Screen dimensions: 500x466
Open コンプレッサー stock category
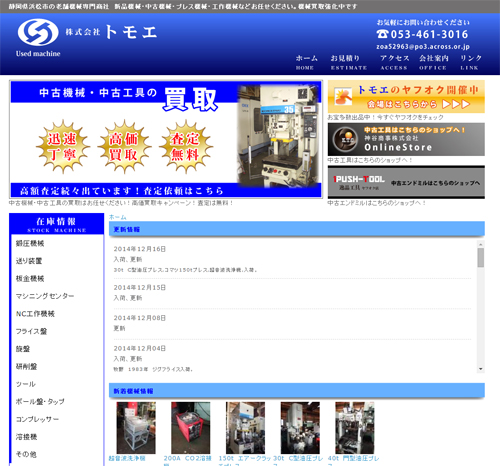point(37,419)
